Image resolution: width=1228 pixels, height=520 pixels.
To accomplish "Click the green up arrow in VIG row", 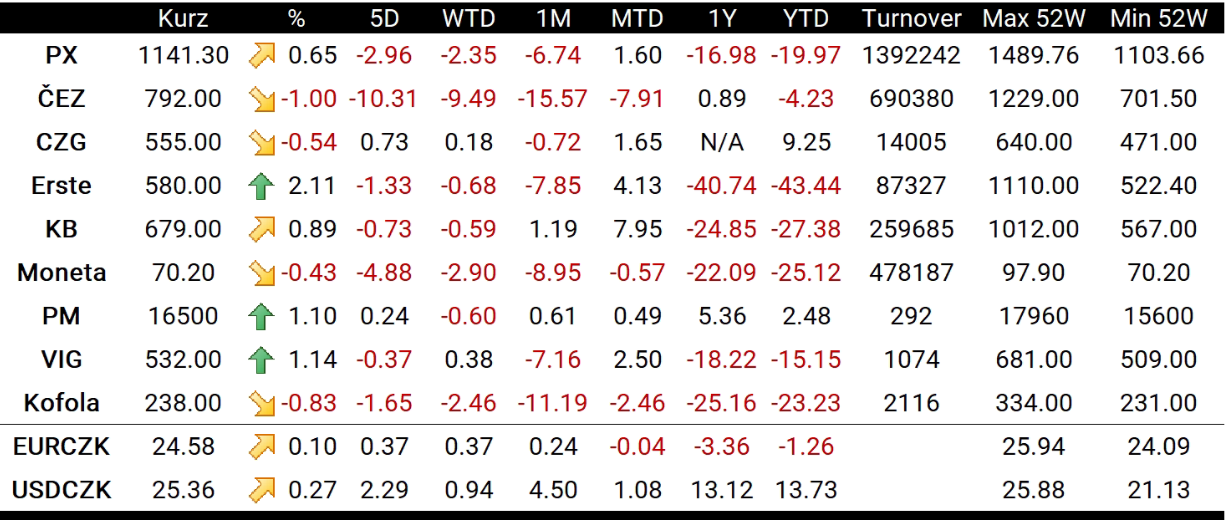I will (261, 360).
